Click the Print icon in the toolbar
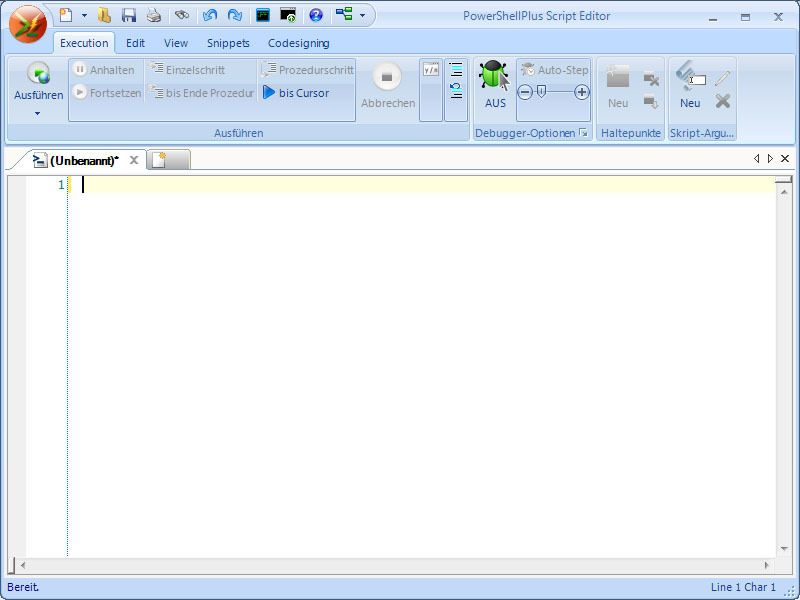This screenshot has height=600, width=800. pos(152,16)
